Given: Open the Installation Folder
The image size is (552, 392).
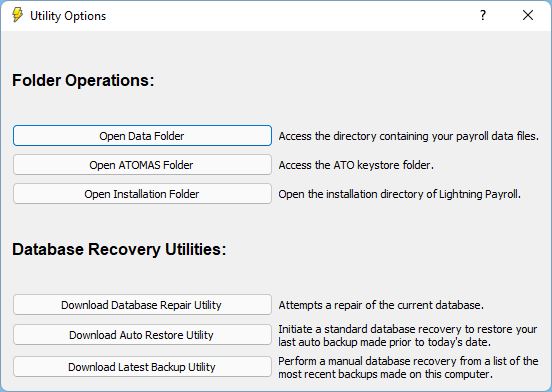Looking at the screenshot, I should (x=142, y=194).
